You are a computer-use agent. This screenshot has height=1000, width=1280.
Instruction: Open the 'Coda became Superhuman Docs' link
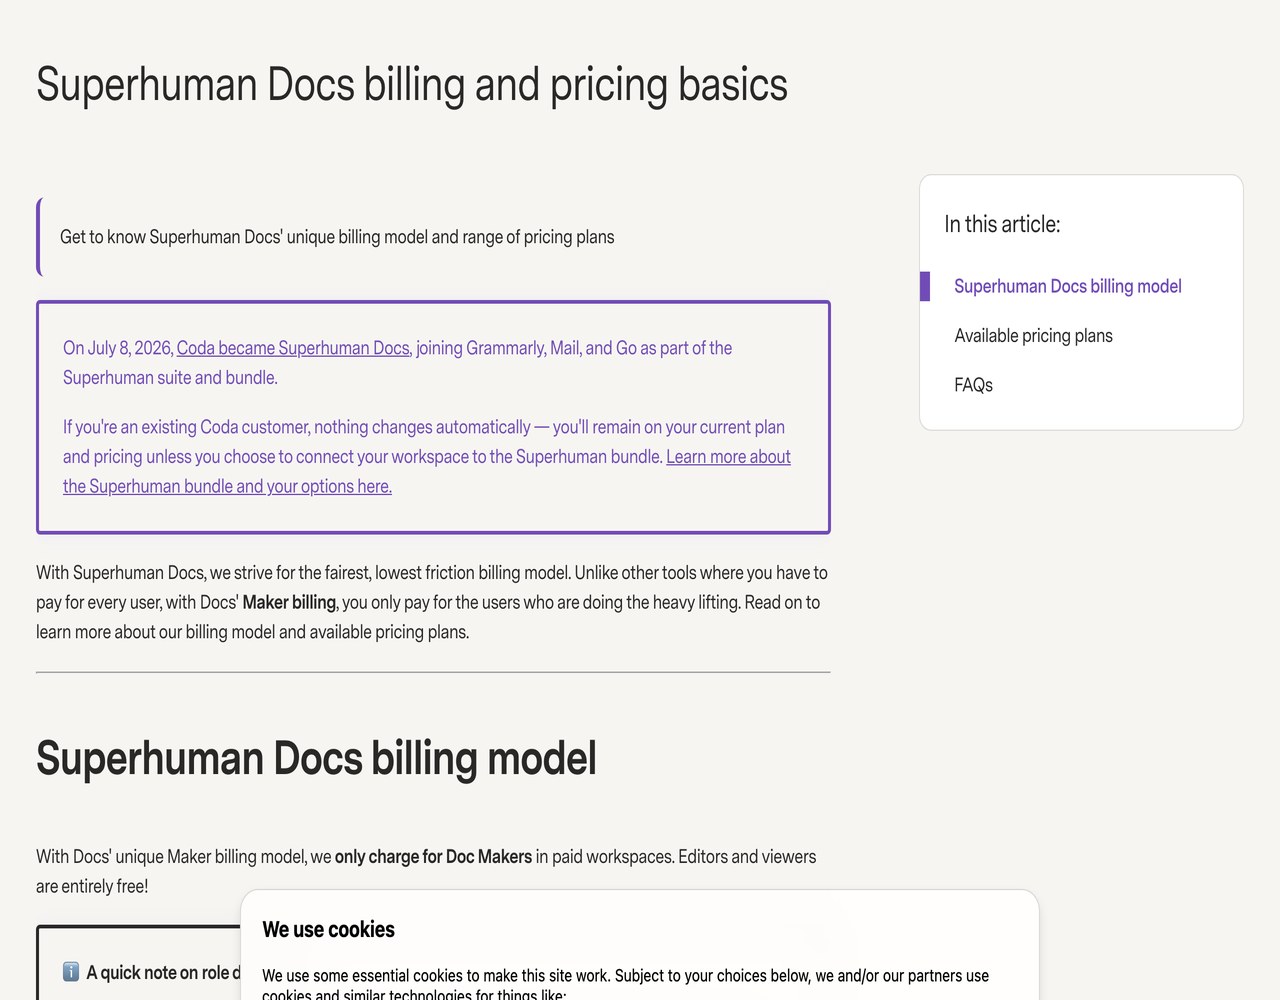(293, 348)
